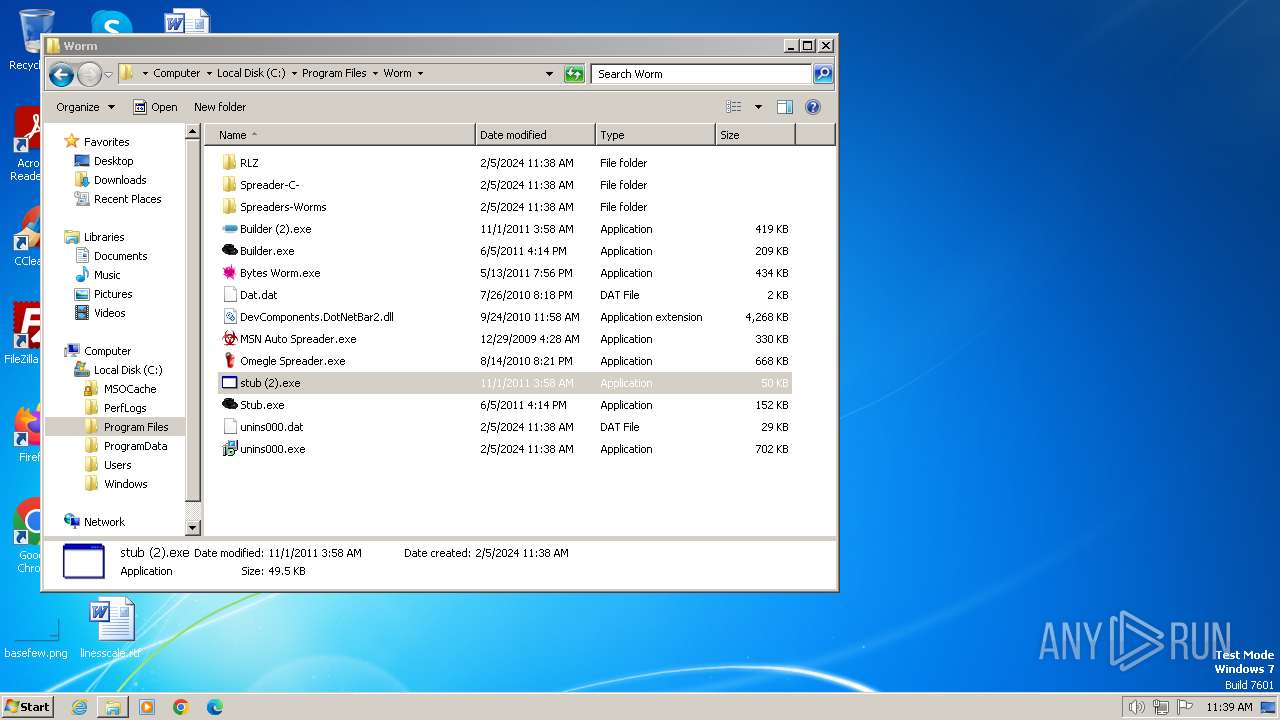This screenshot has width=1280, height=720.
Task: Click the New folder button
Action: pyautogui.click(x=220, y=107)
